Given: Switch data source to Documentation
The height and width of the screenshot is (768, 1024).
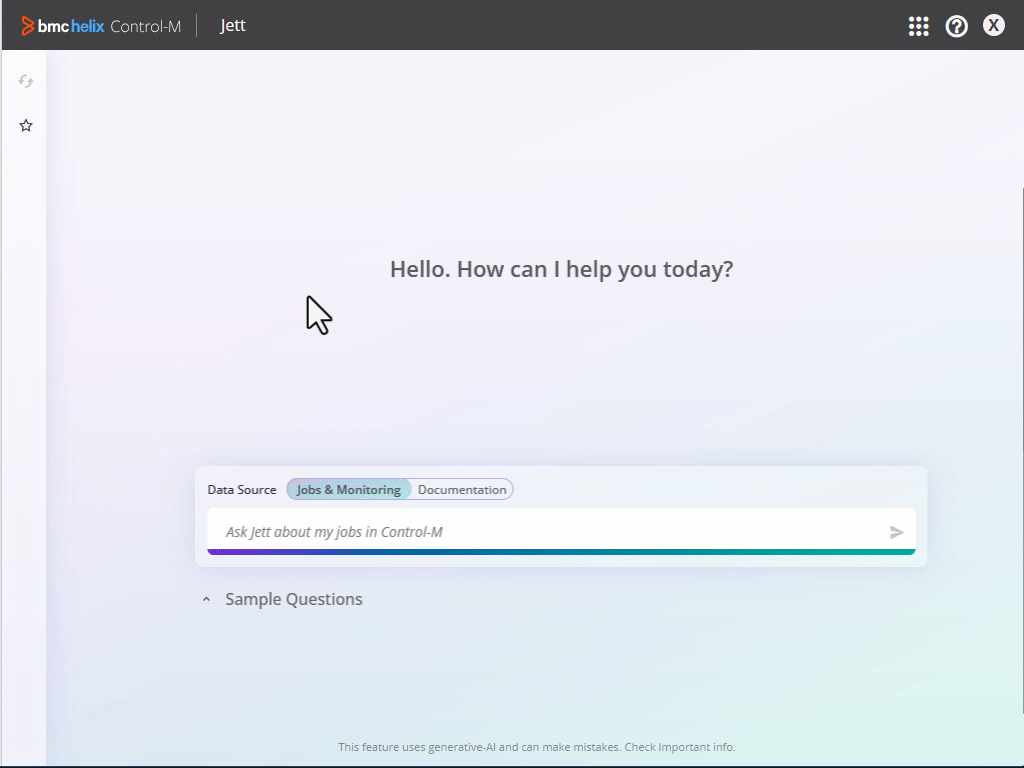Looking at the screenshot, I should [462, 490].
